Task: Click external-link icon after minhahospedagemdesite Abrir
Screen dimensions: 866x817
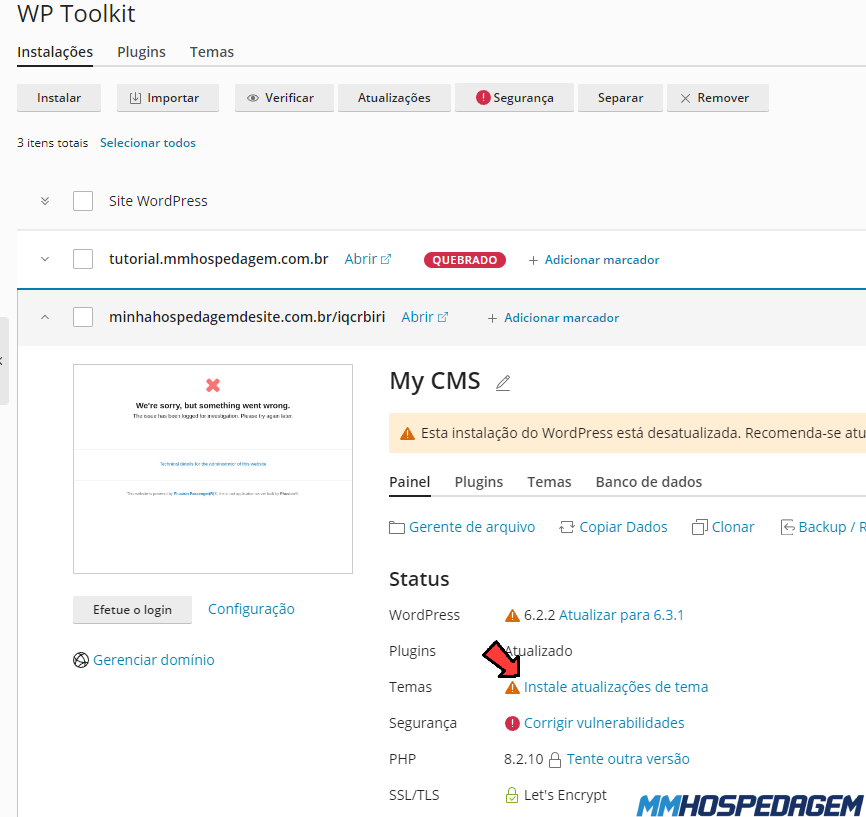Action: pos(442,318)
